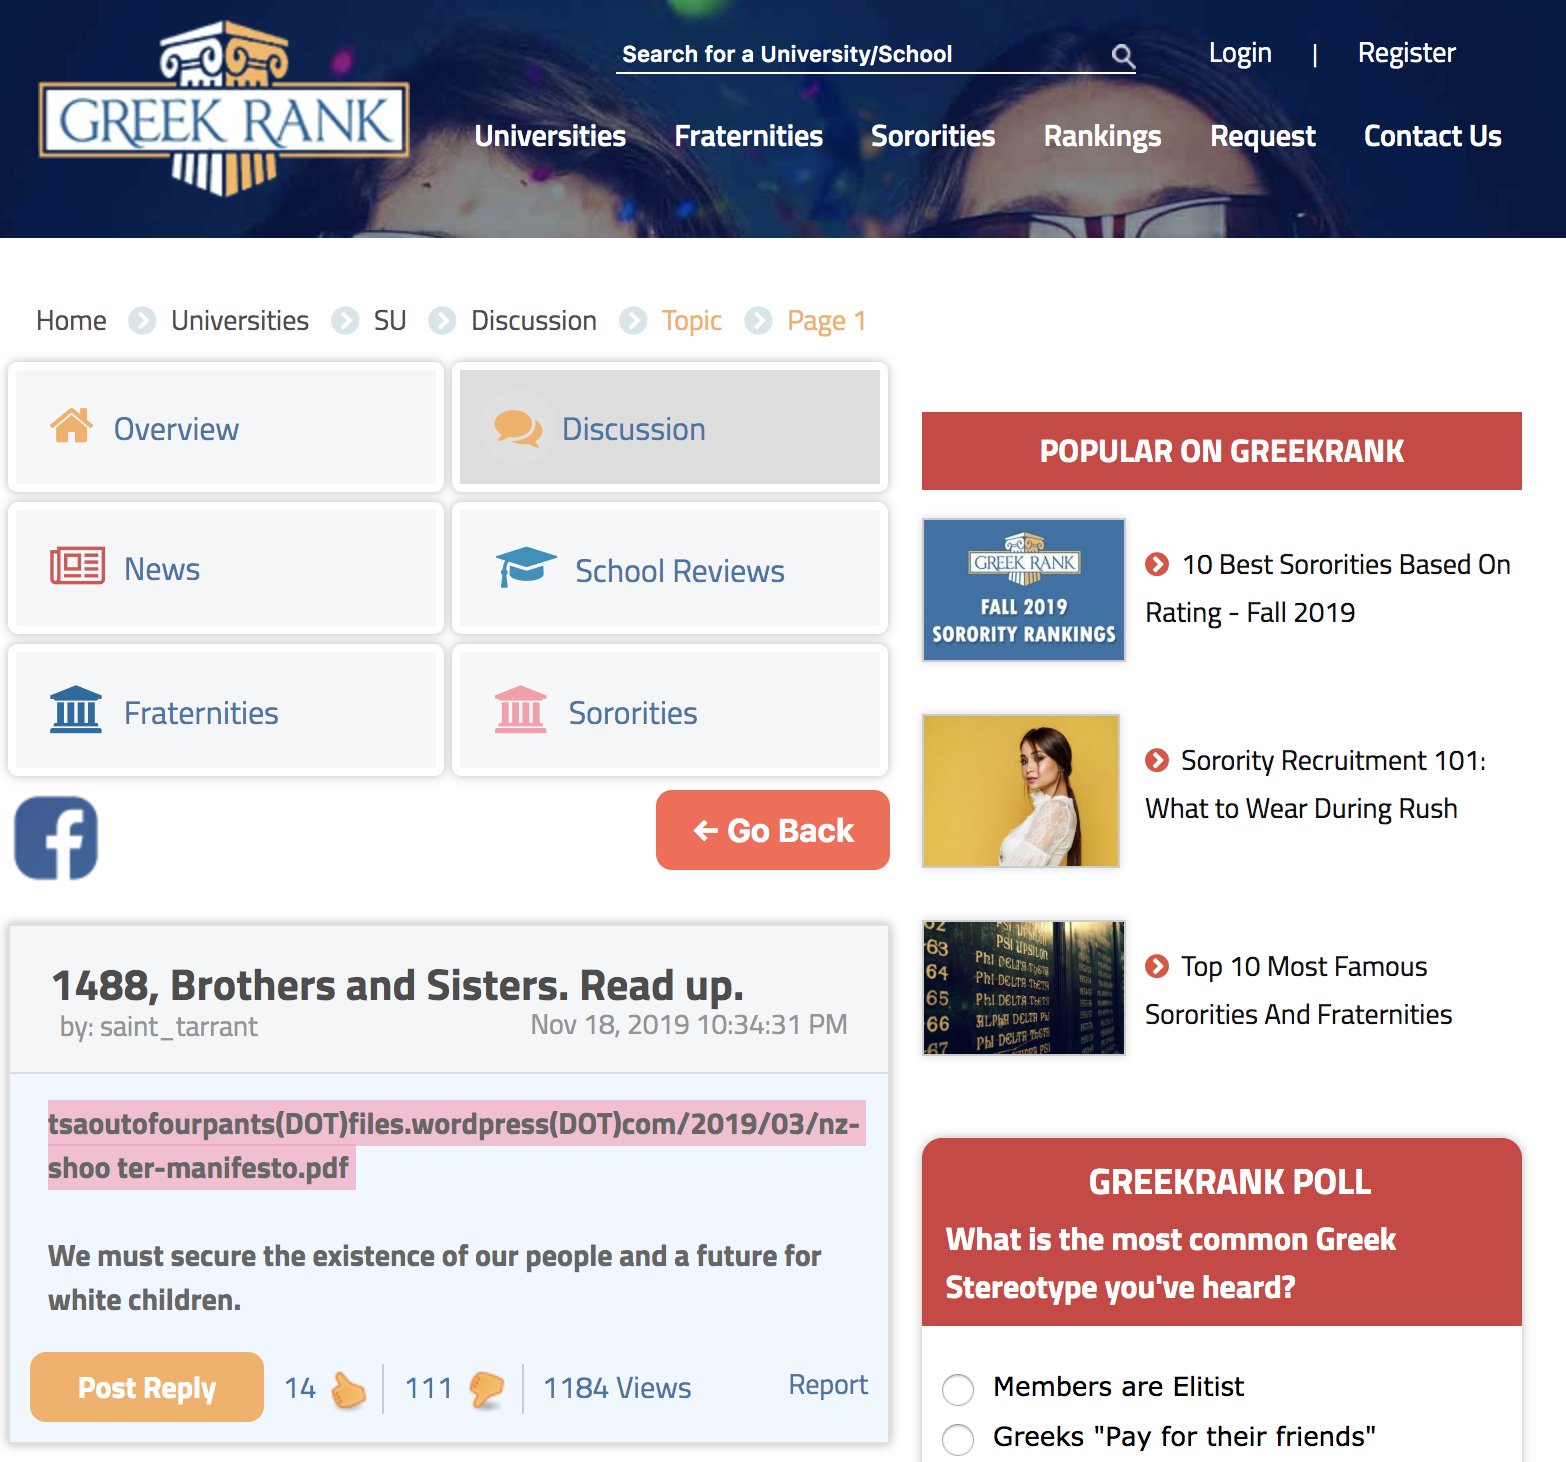1566x1462 pixels.
Task: Click the blue Fraternities building icon
Action: click(x=76, y=710)
